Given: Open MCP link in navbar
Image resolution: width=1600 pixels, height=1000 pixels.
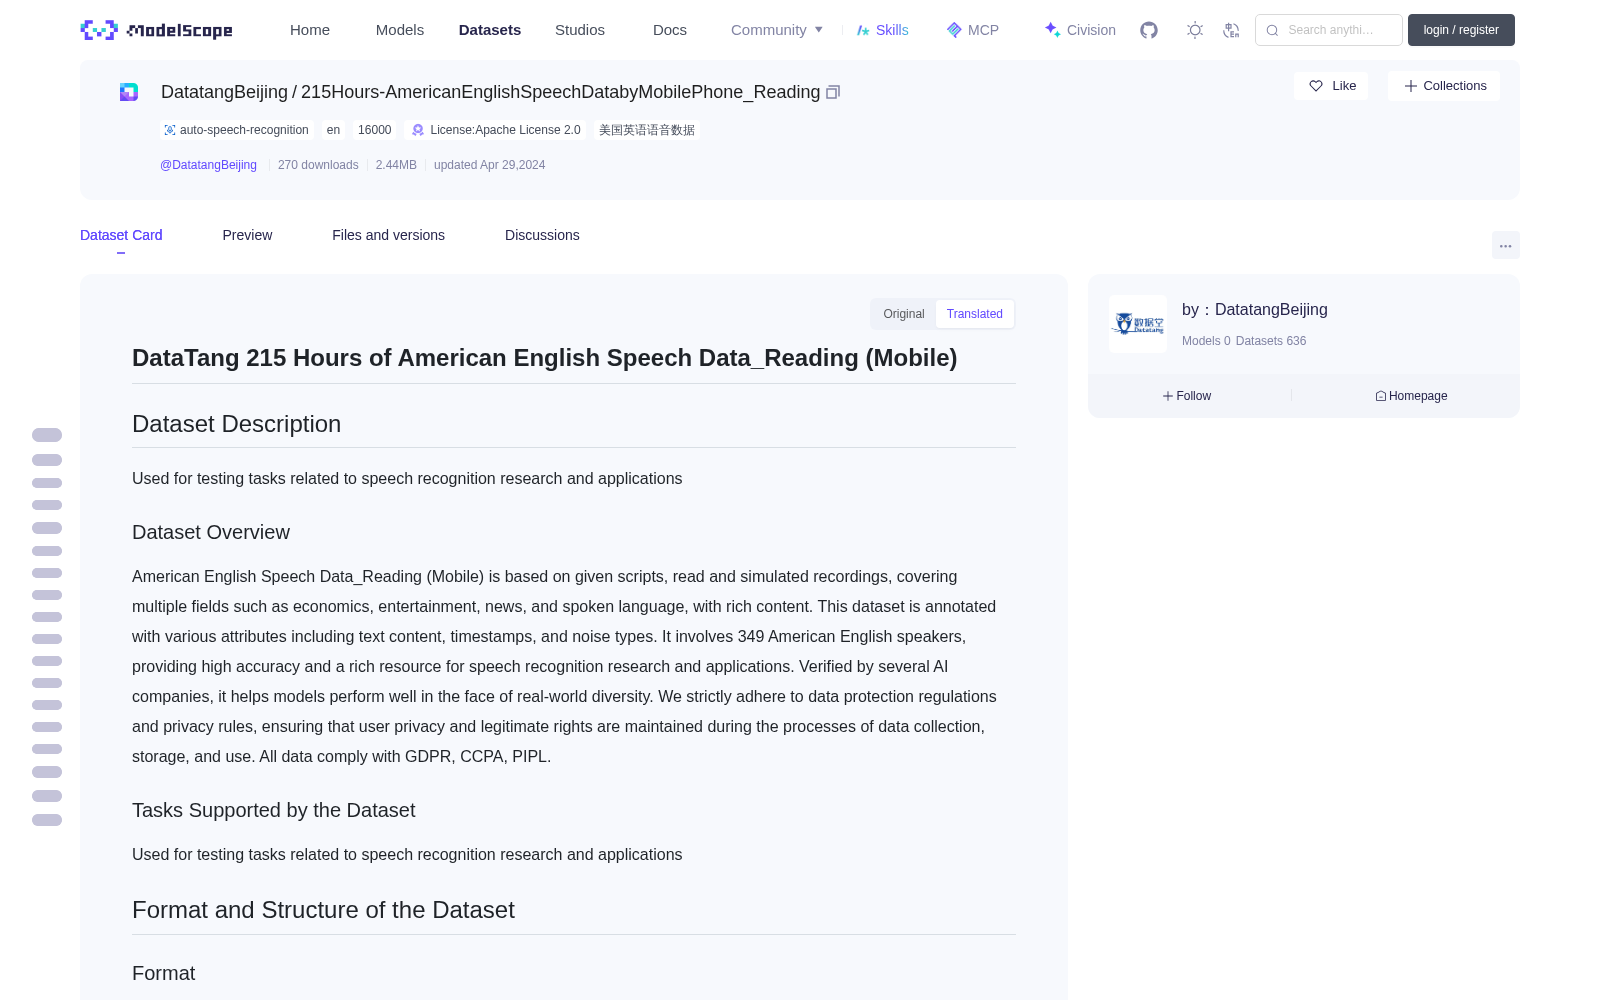Looking at the screenshot, I should coord(973,30).
